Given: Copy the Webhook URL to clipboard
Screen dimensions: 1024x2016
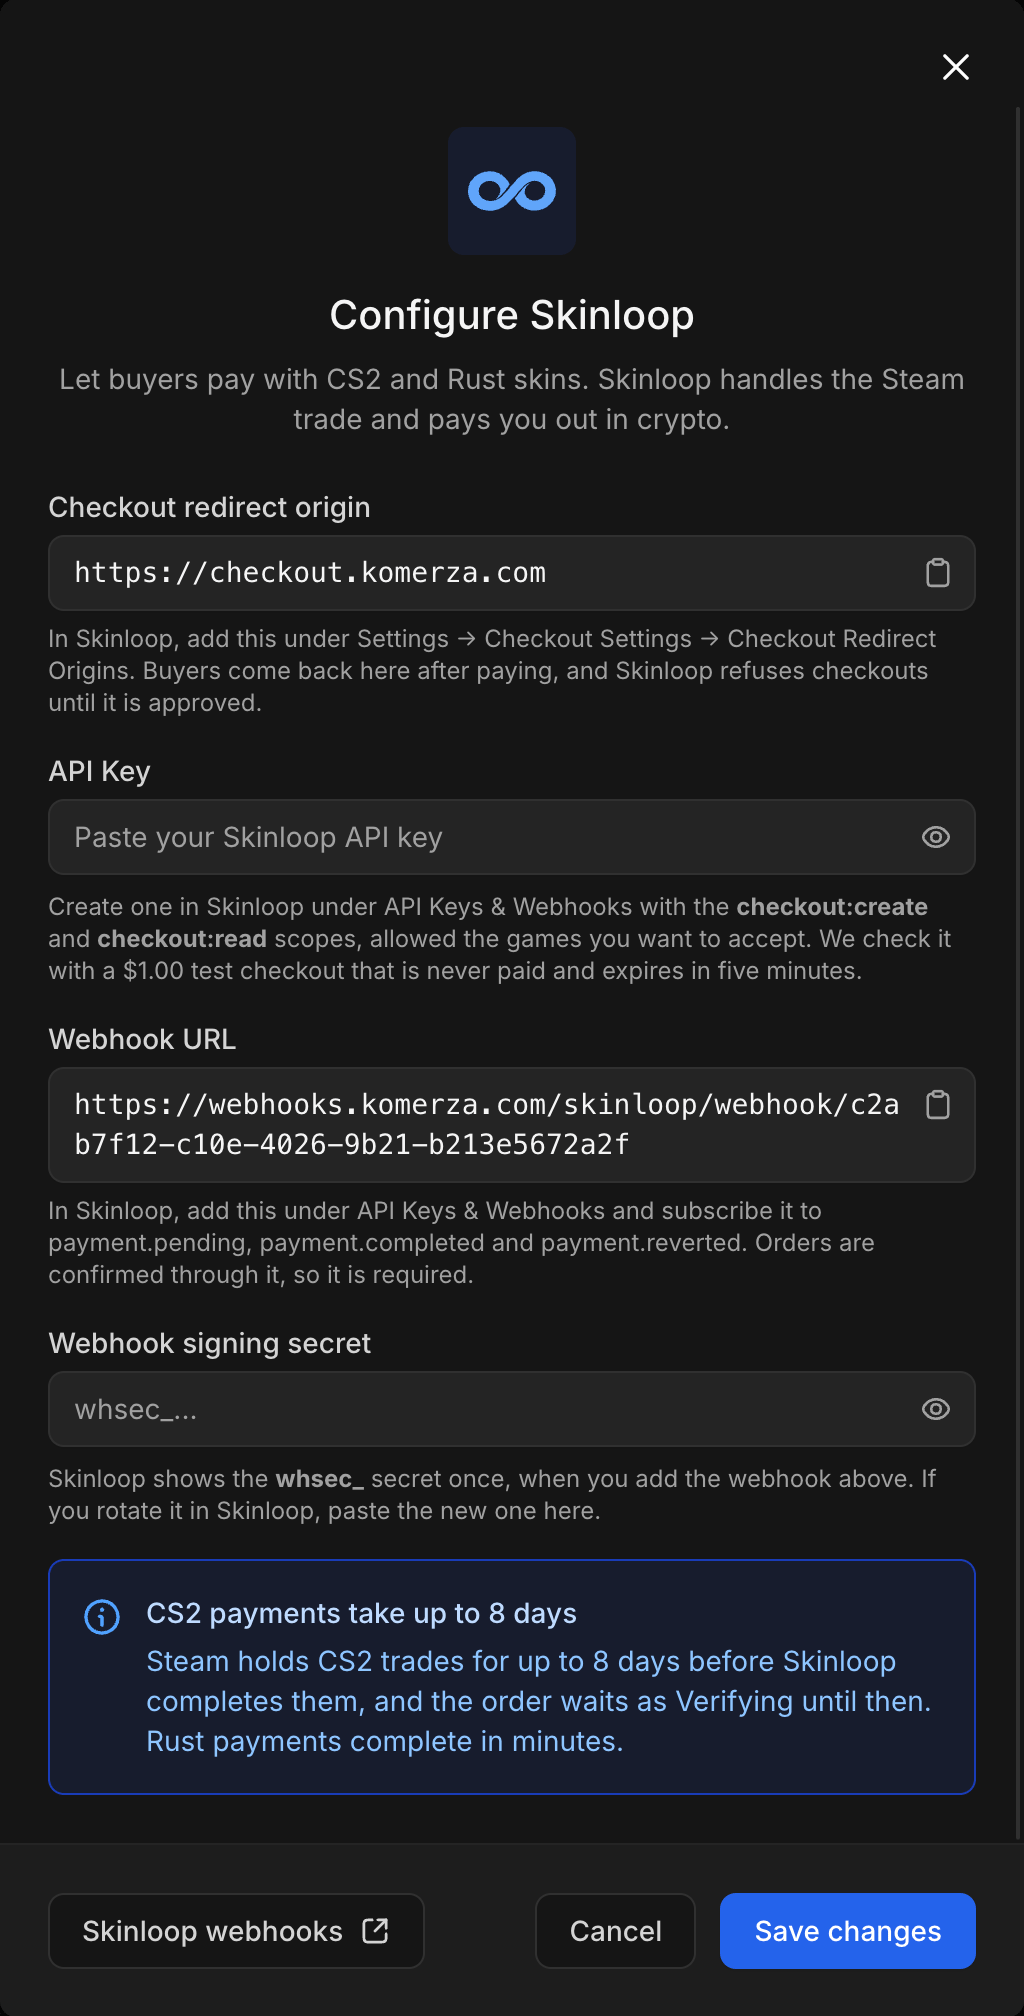Looking at the screenshot, I should pyautogui.click(x=938, y=1105).
